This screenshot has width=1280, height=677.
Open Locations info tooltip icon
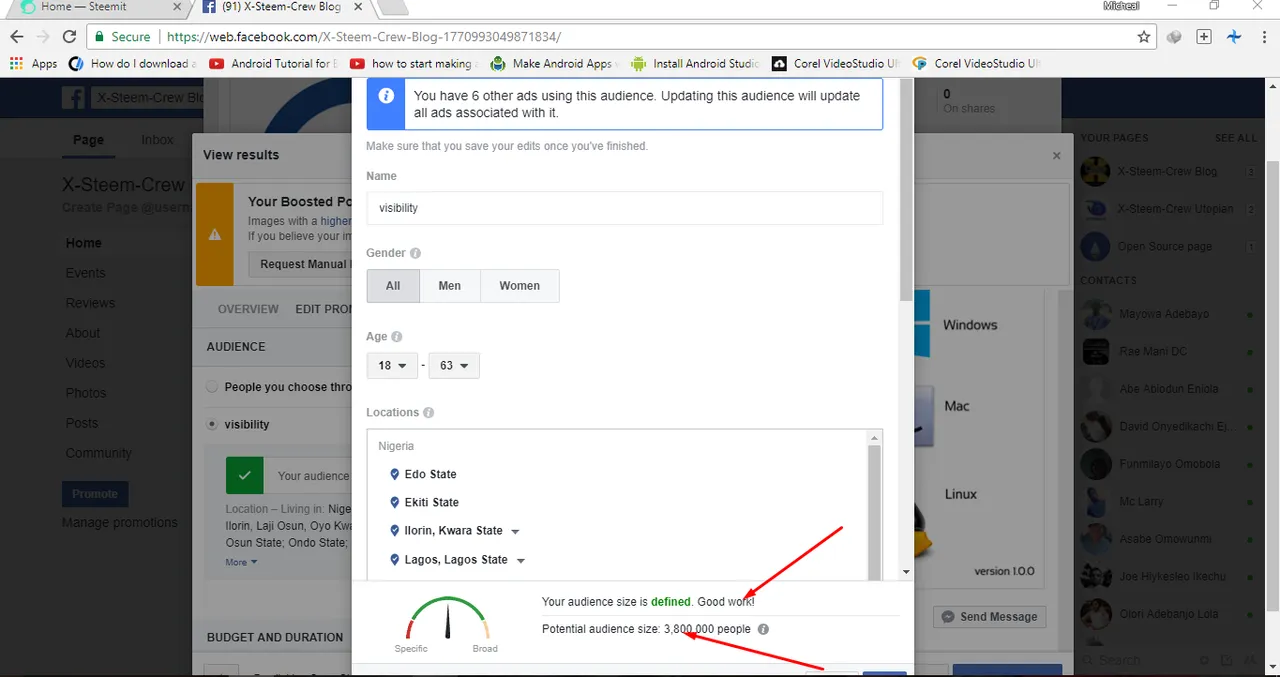429,413
